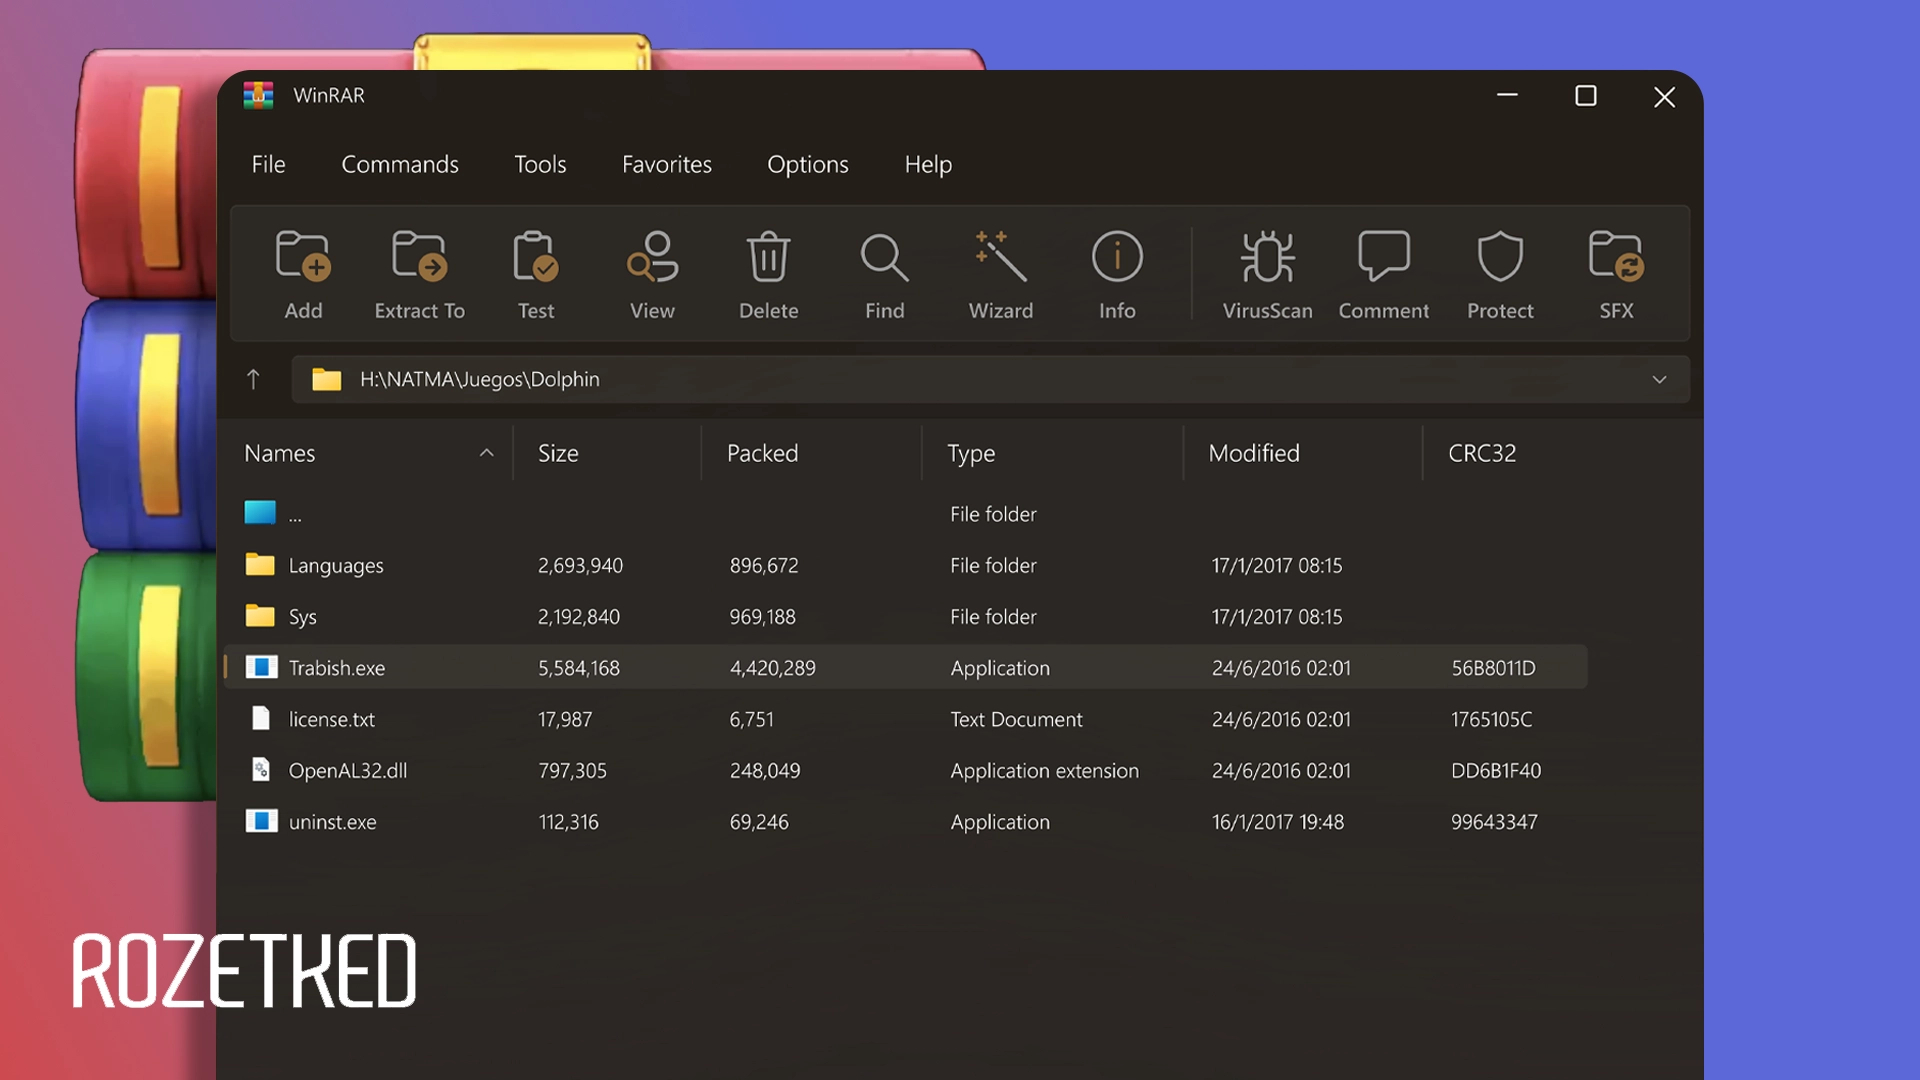This screenshot has height=1080, width=1920.
Task: Click CRC32 value 56B8011D
Action: [1493, 668]
